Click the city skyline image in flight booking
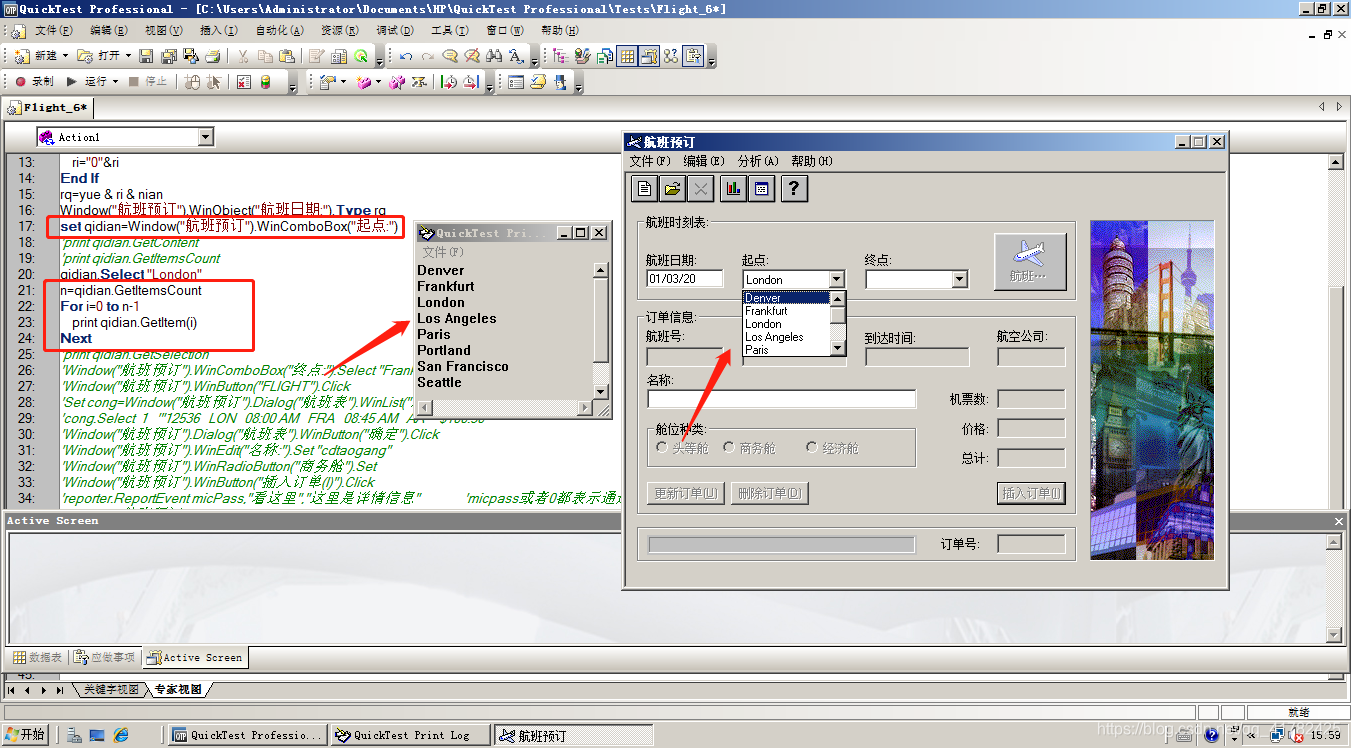1351x748 pixels. click(x=1152, y=390)
